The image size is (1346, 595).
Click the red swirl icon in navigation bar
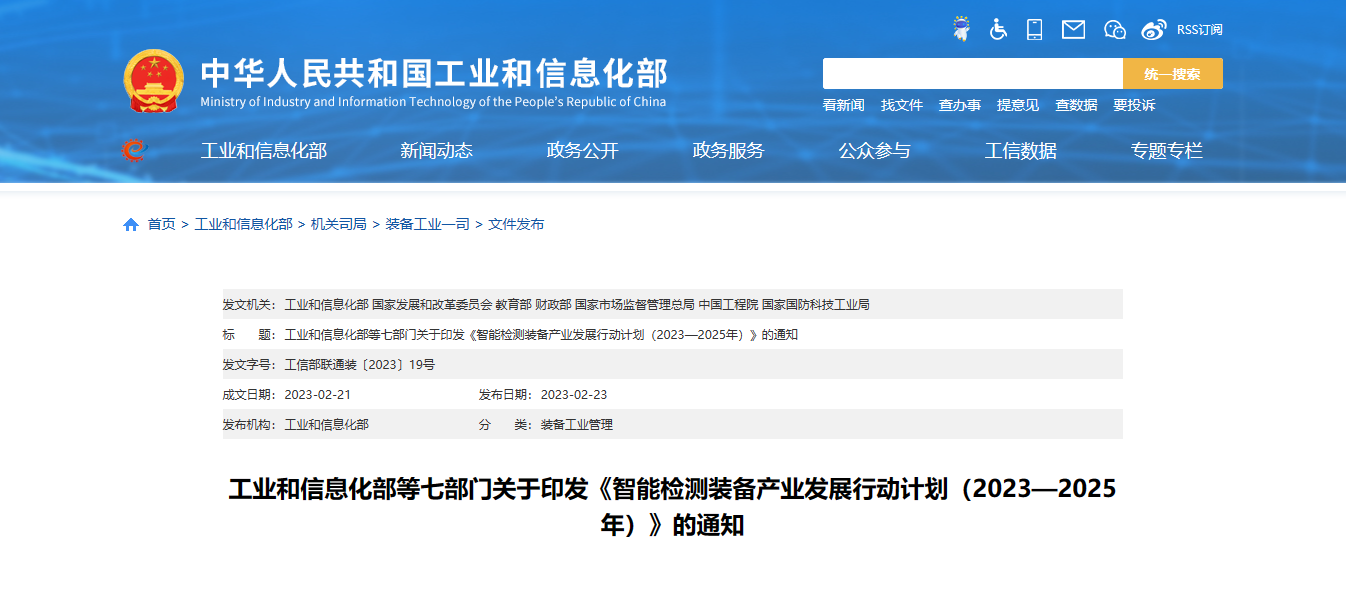coord(133,151)
